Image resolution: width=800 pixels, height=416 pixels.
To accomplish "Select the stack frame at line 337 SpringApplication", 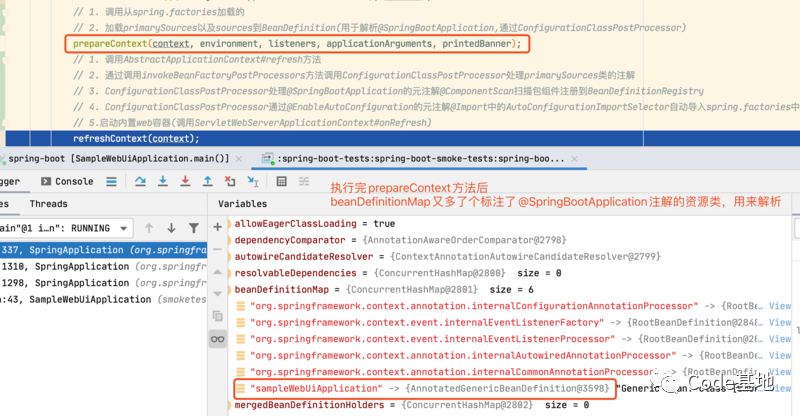I will coord(104,250).
